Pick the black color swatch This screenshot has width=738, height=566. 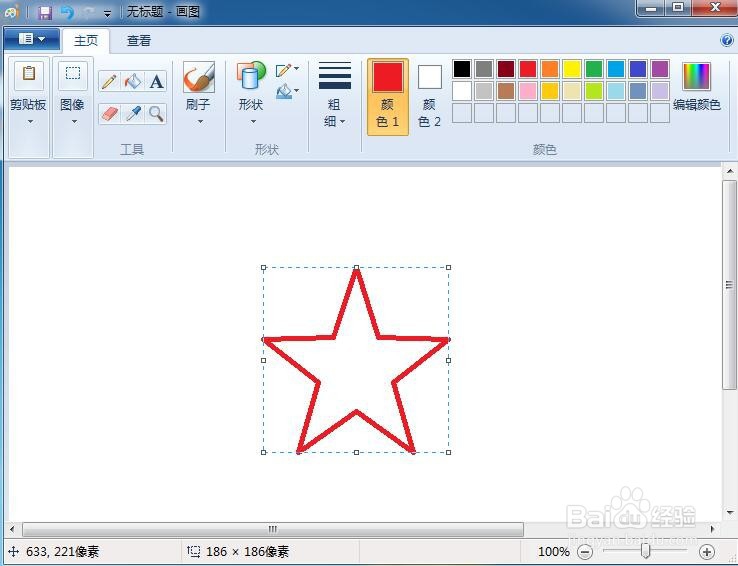pos(462,69)
